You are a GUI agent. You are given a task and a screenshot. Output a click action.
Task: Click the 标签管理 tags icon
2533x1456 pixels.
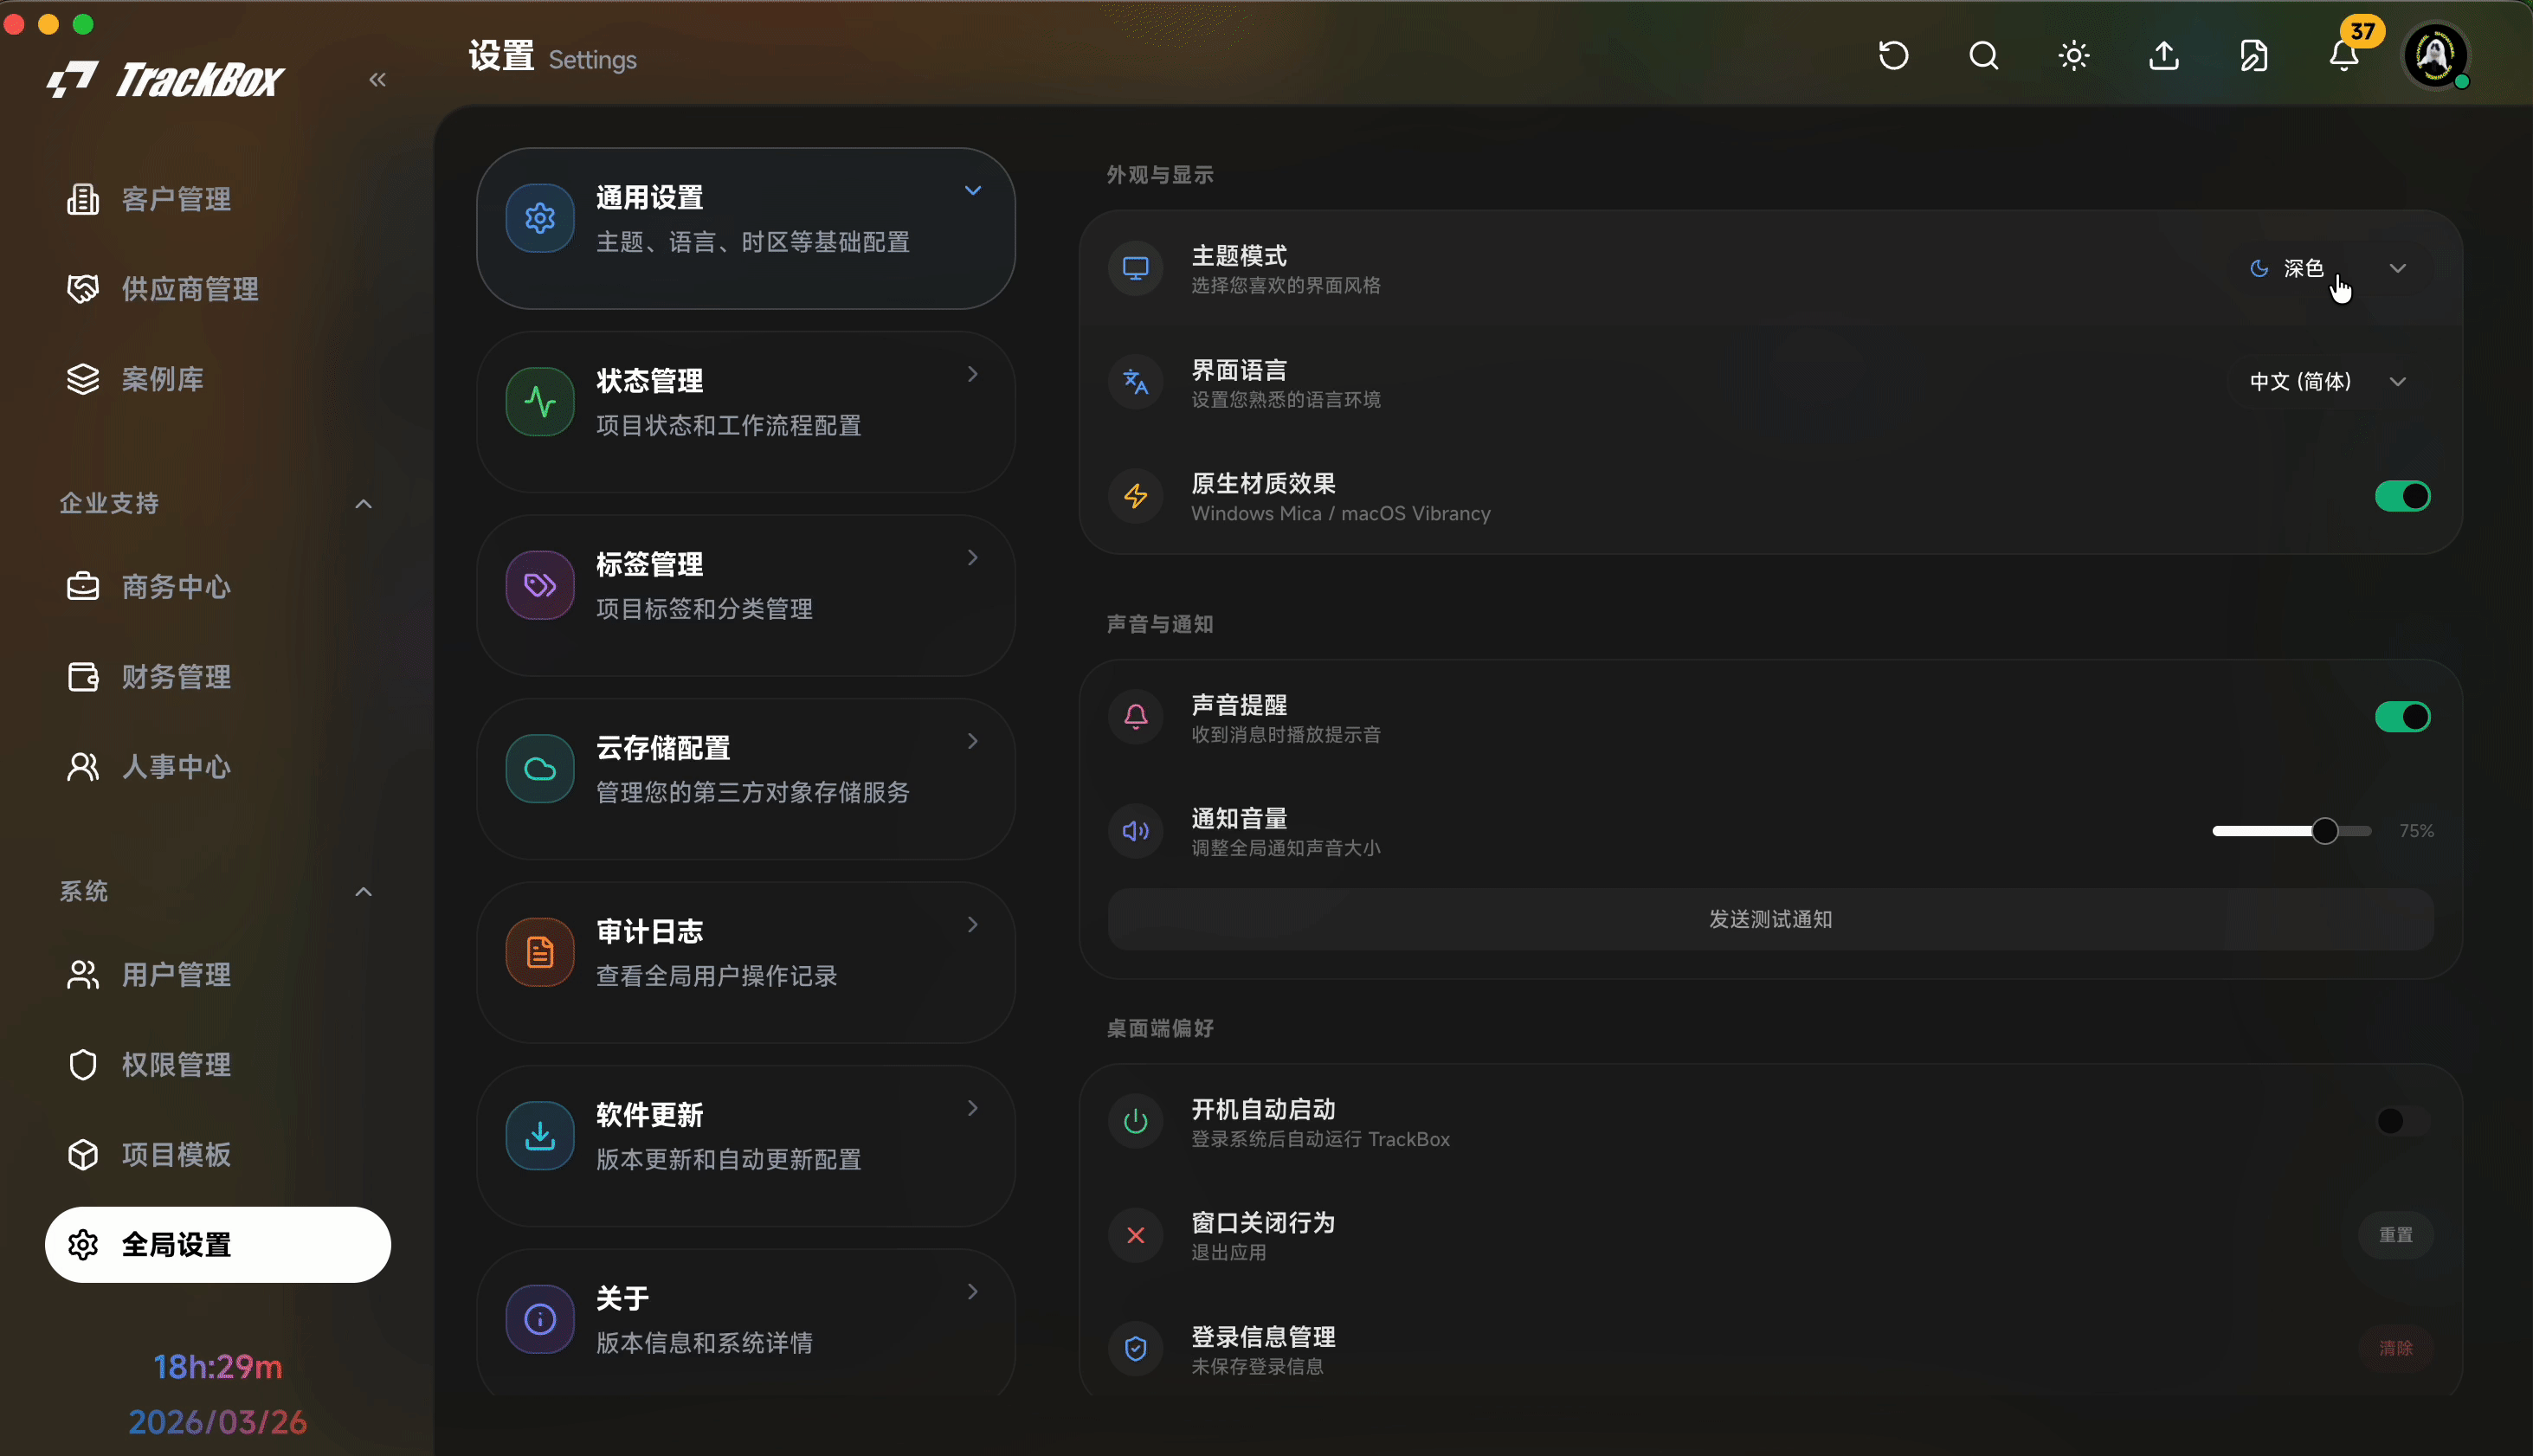tap(540, 585)
